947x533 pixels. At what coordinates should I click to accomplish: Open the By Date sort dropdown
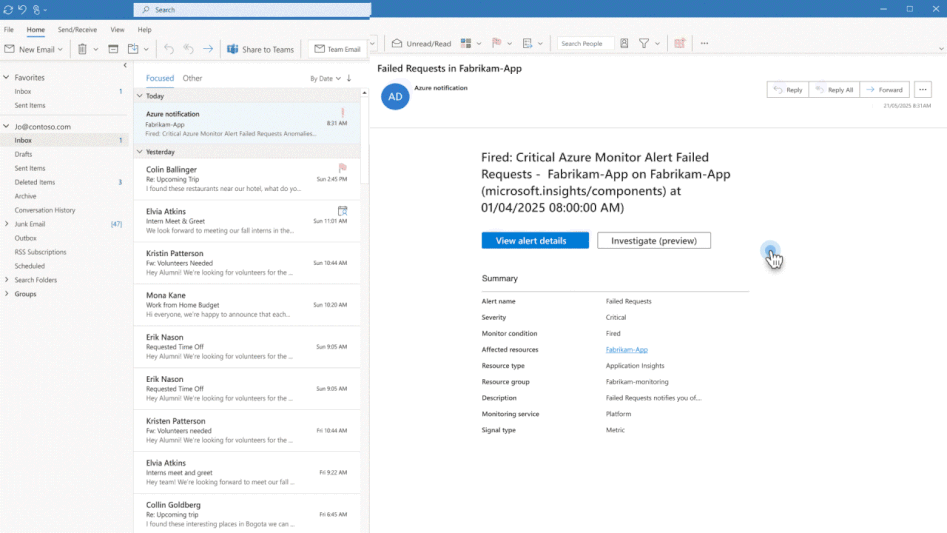(x=324, y=78)
